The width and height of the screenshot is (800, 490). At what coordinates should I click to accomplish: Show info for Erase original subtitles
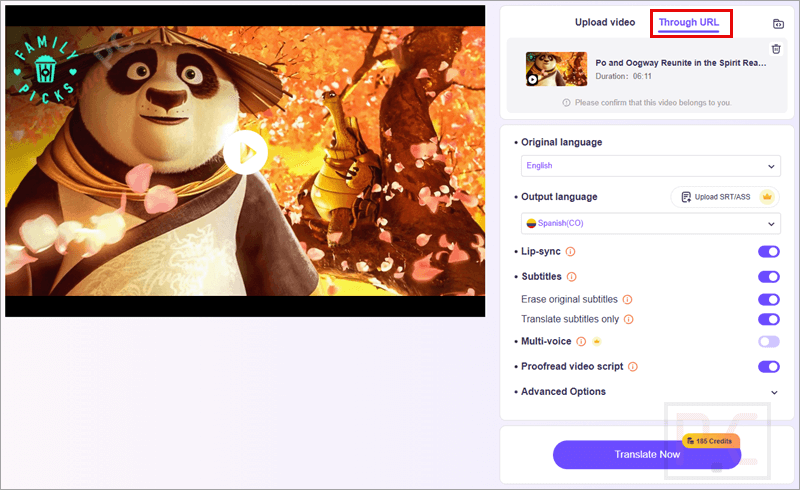click(x=628, y=300)
